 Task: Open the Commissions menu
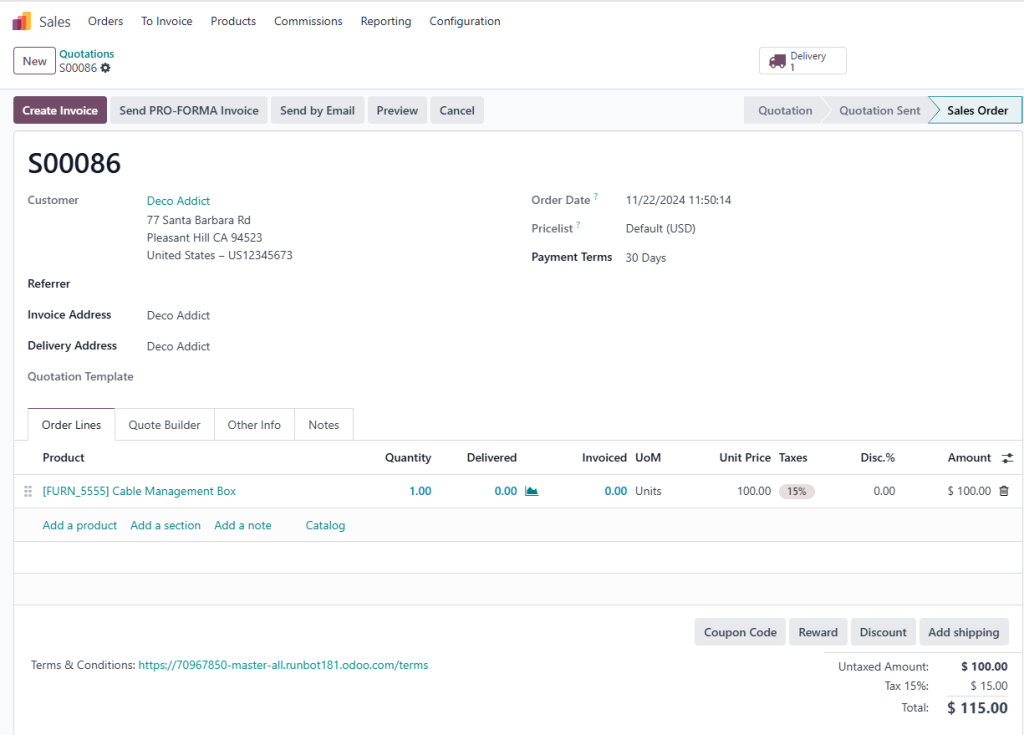point(308,21)
